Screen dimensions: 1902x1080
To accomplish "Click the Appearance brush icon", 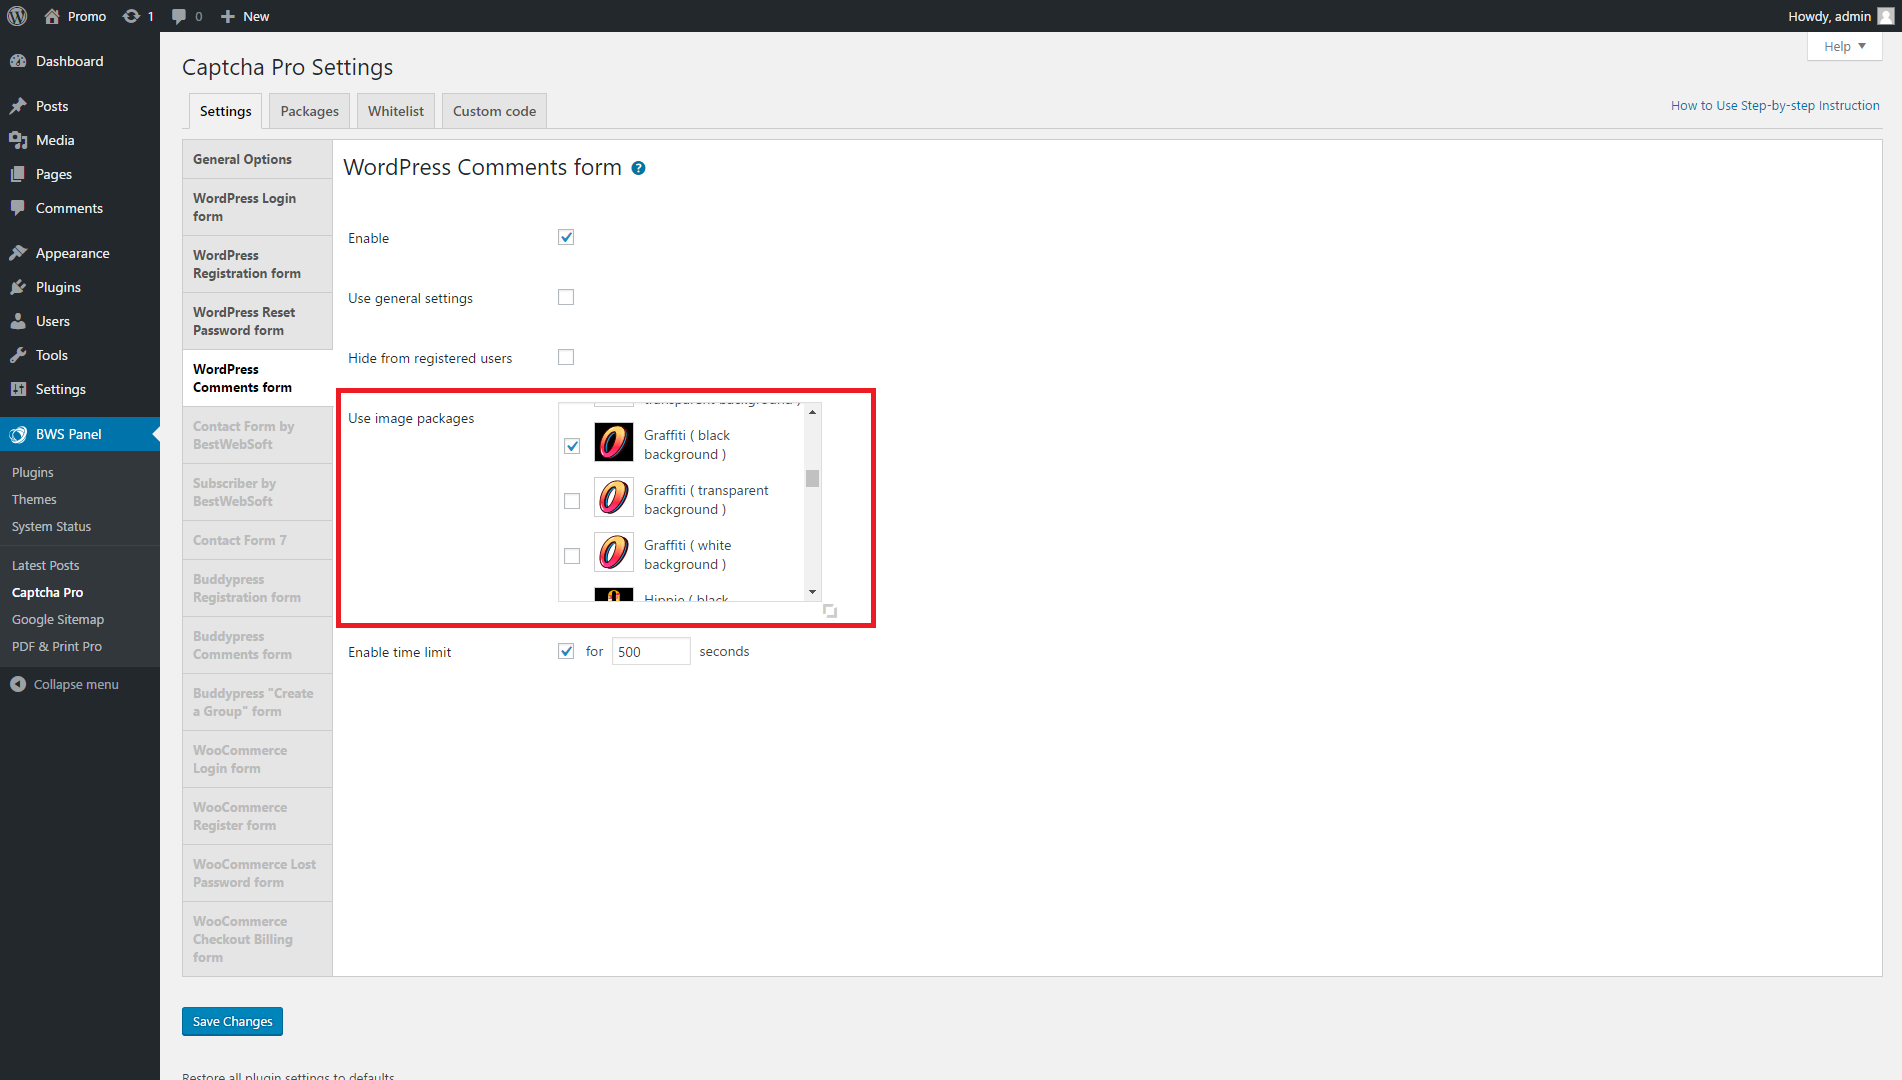I will (x=18, y=253).
